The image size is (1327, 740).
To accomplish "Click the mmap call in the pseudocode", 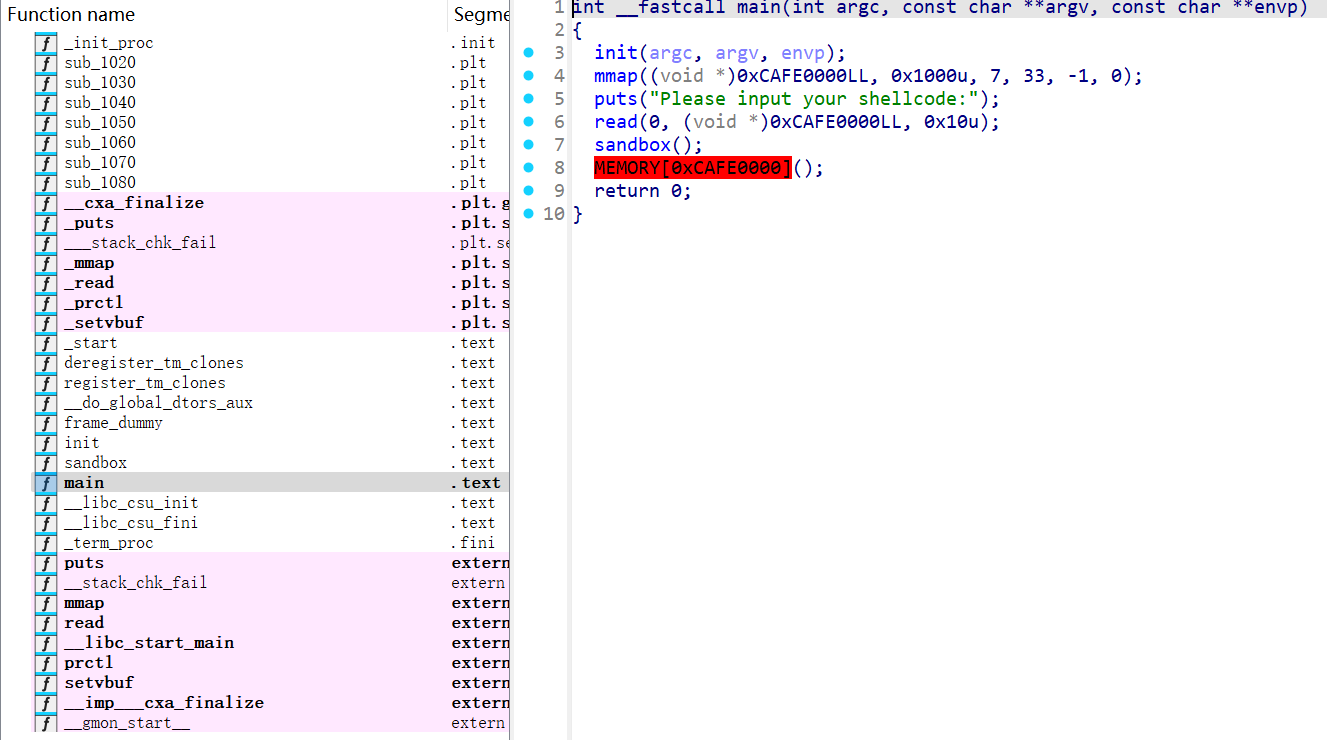I will (x=616, y=75).
